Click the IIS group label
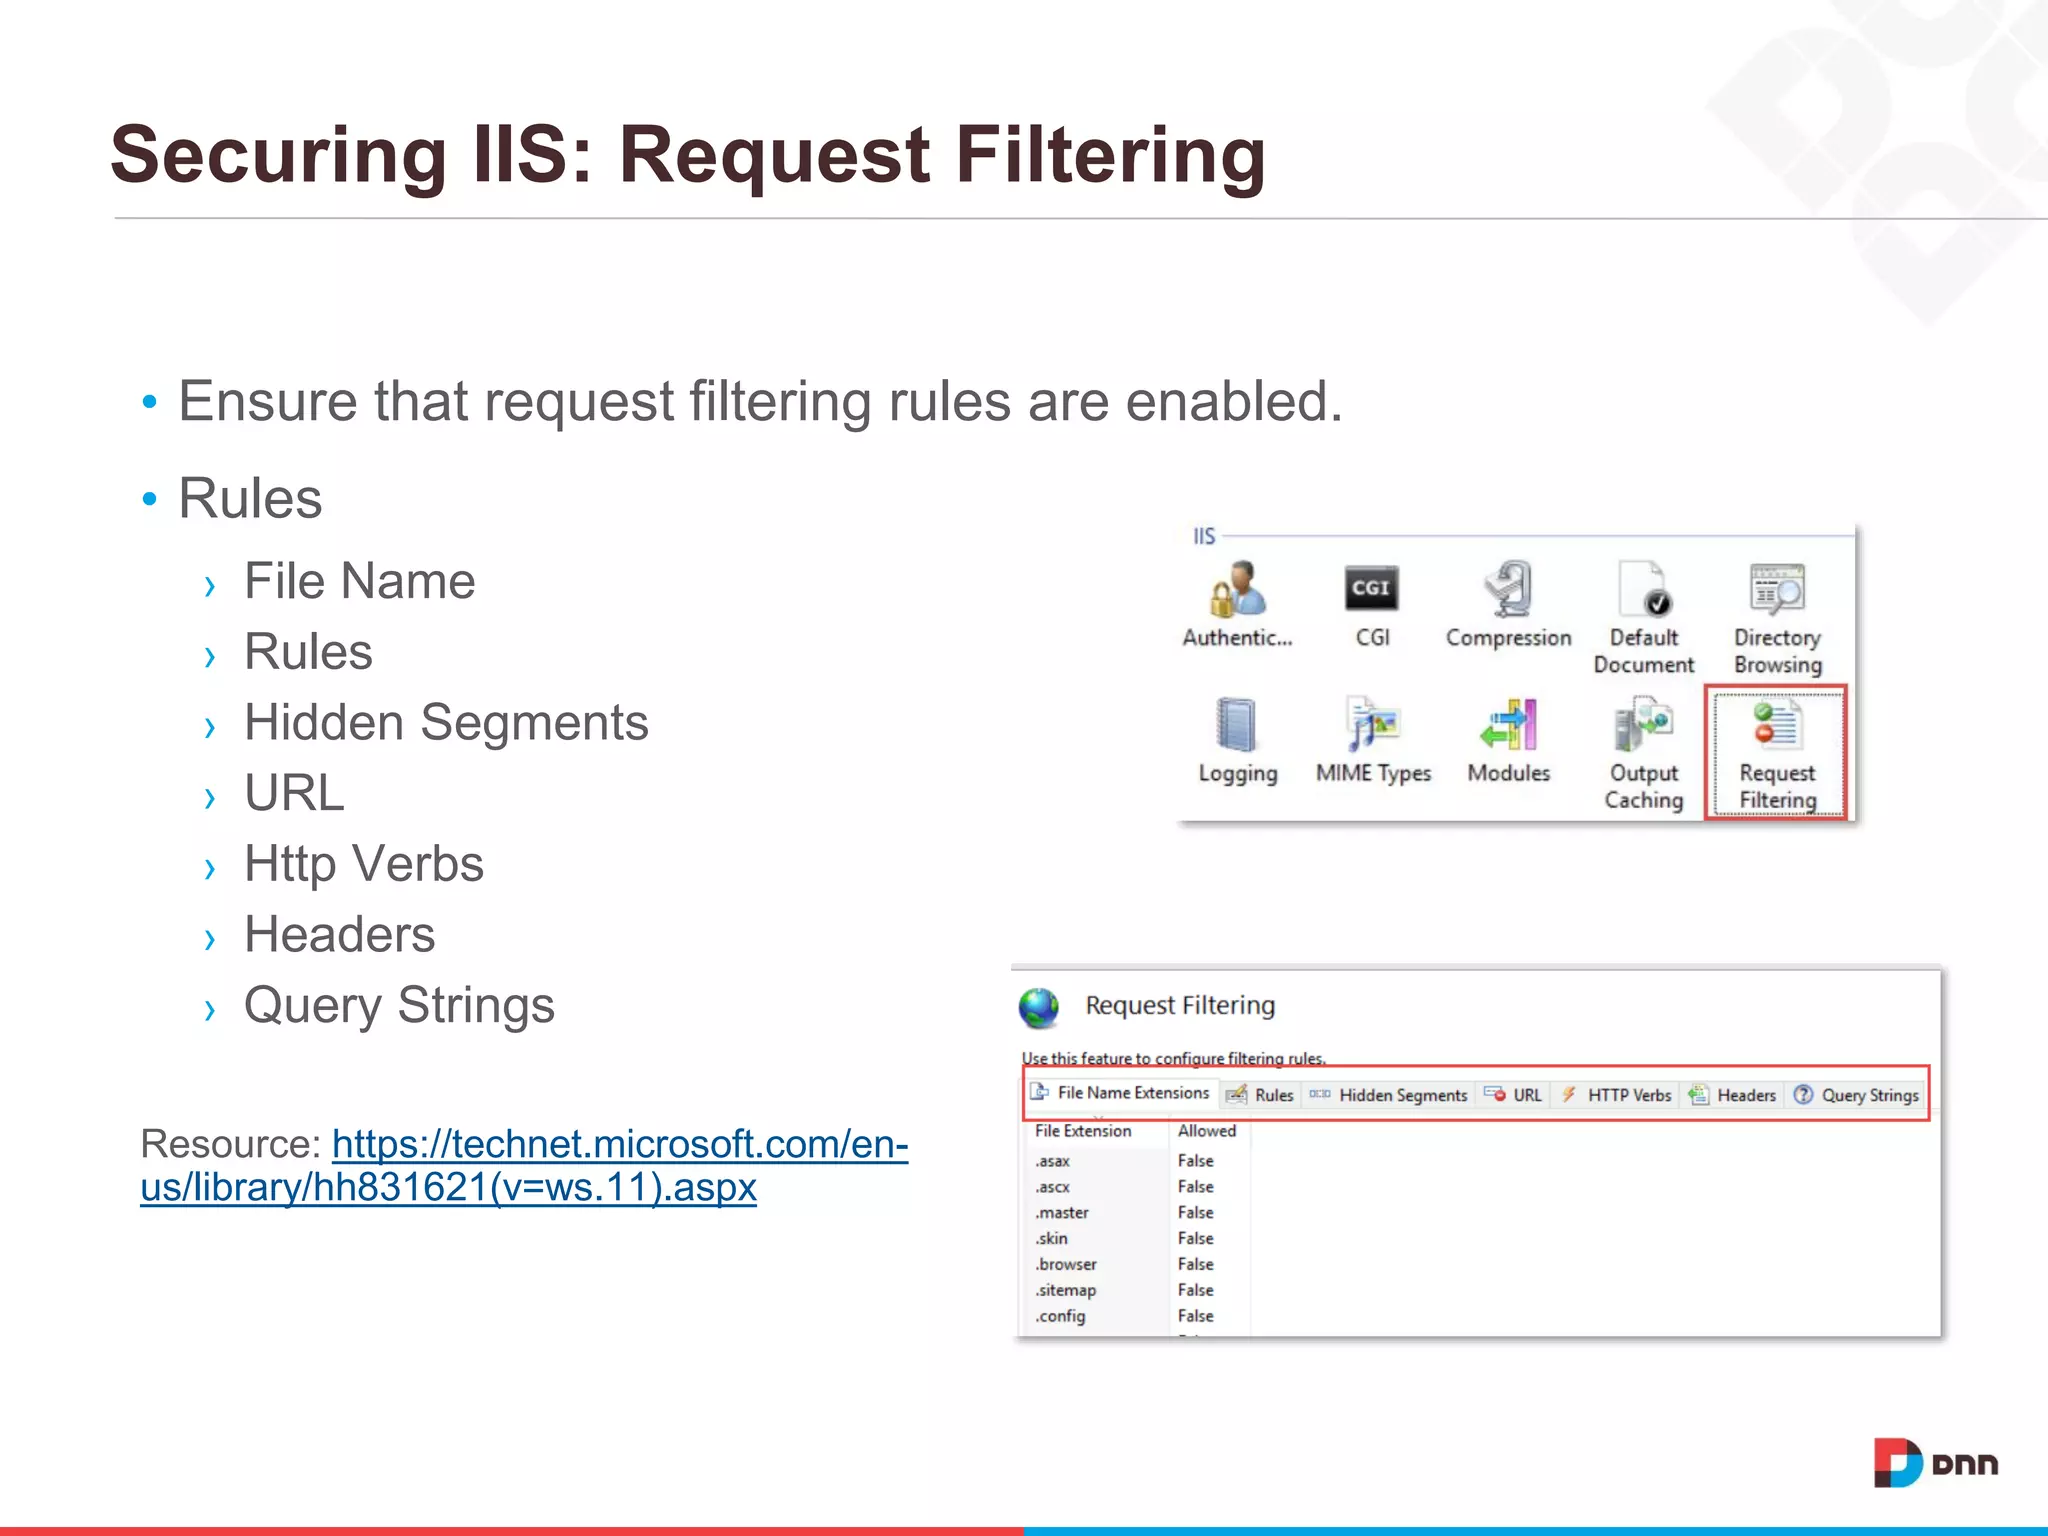This screenshot has width=2048, height=1536. pyautogui.click(x=1204, y=536)
